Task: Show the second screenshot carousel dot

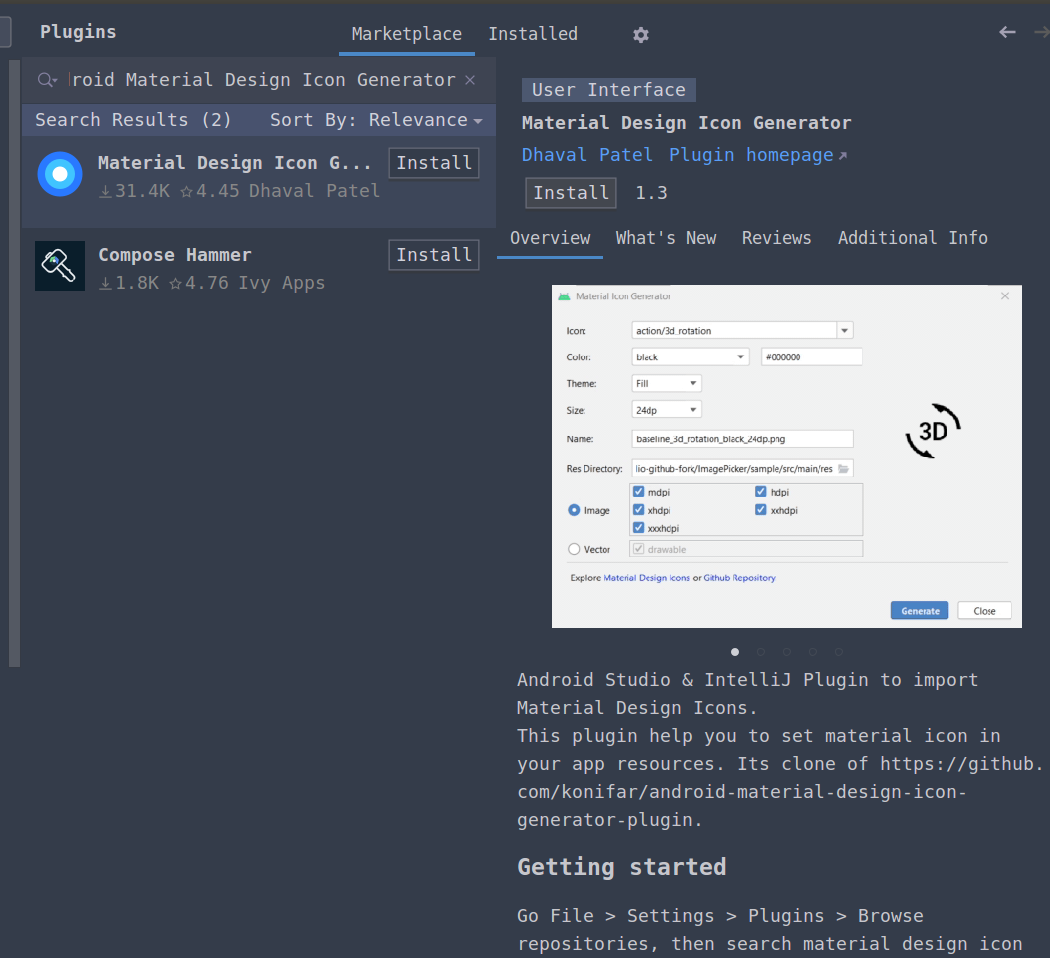Action: (x=761, y=652)
